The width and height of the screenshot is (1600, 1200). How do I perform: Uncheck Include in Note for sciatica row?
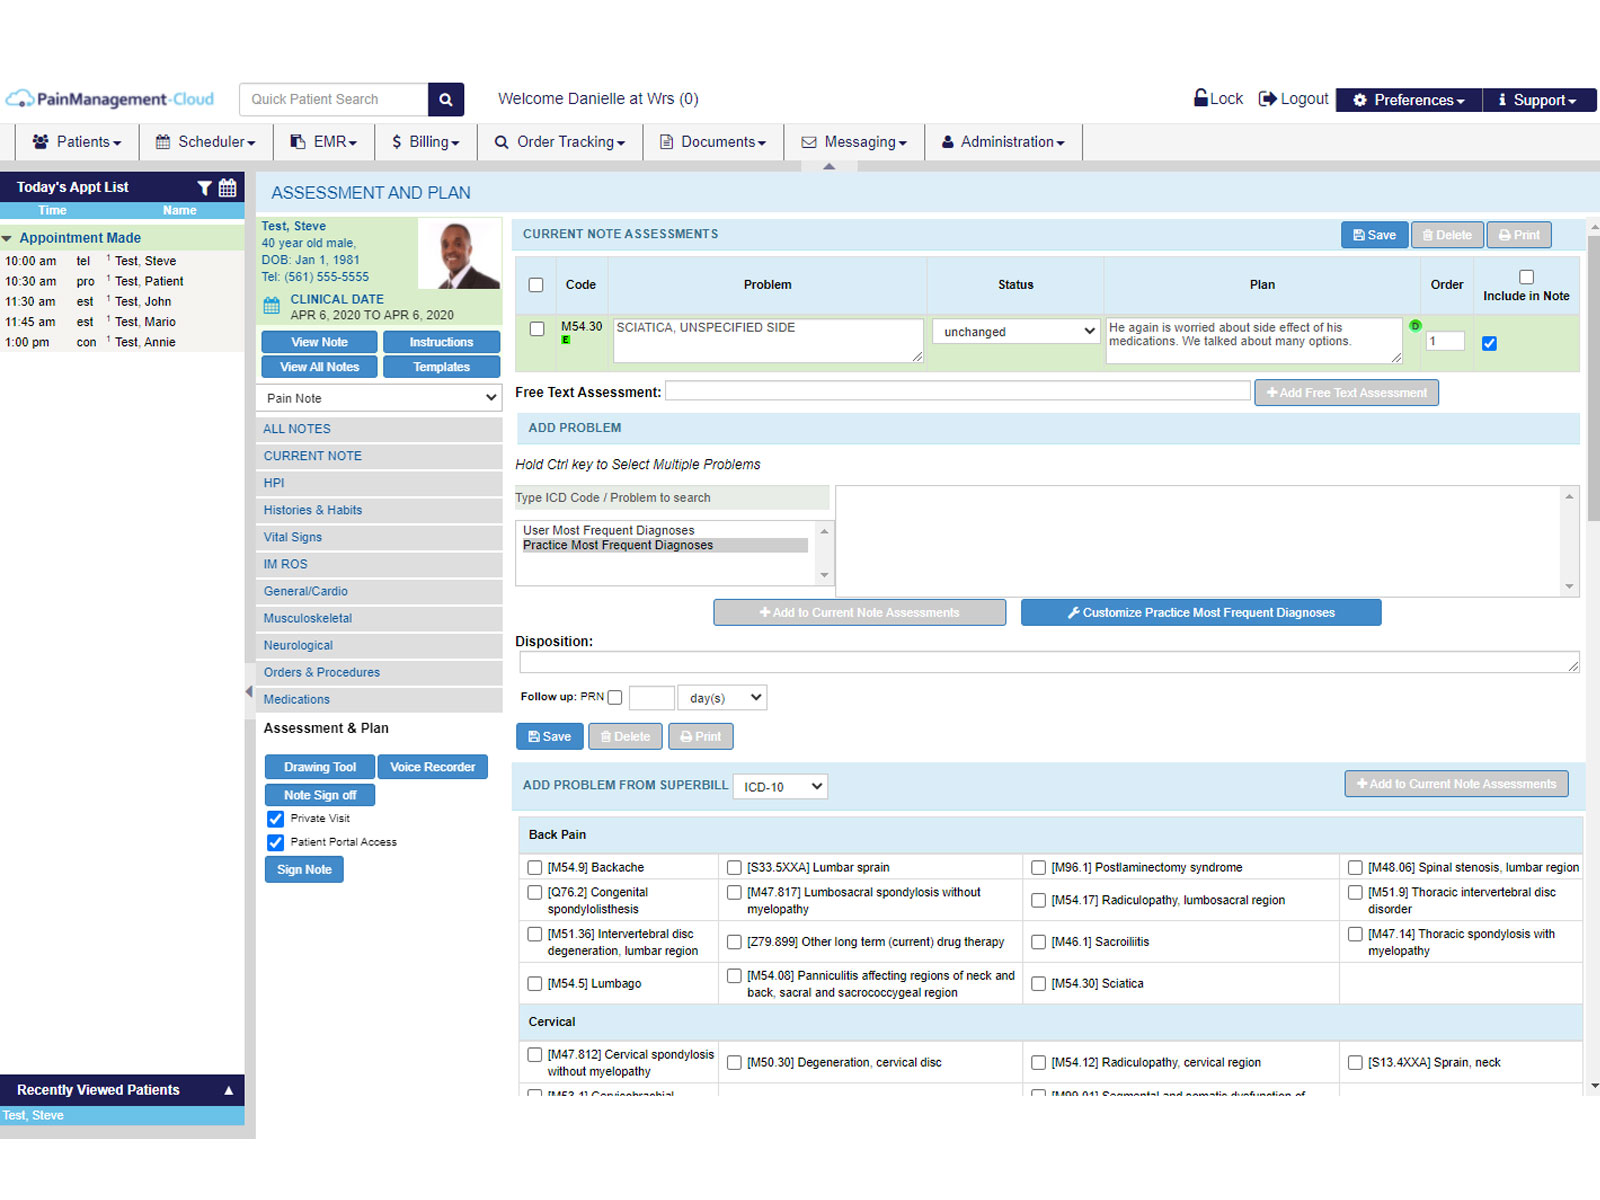click(1489, 343)
